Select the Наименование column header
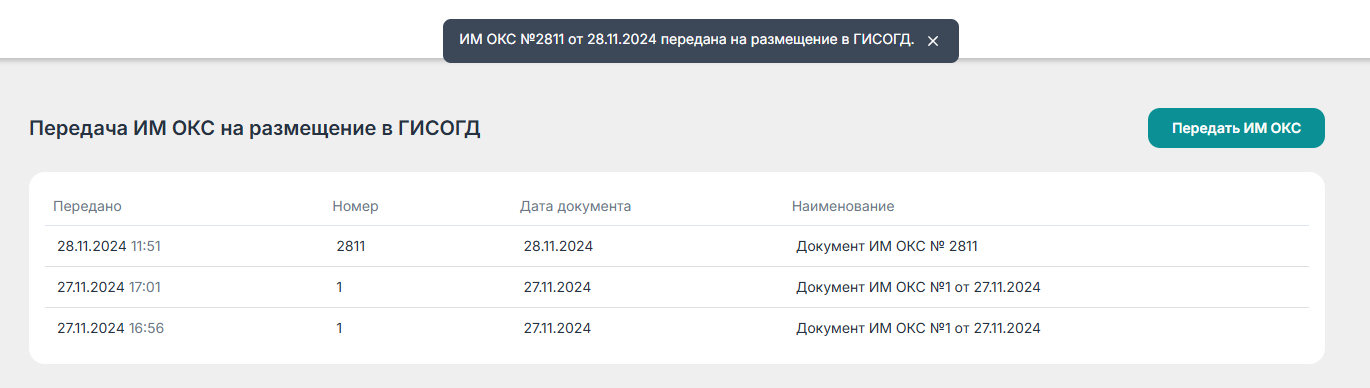1370x388 pixels. coord(843,206)
